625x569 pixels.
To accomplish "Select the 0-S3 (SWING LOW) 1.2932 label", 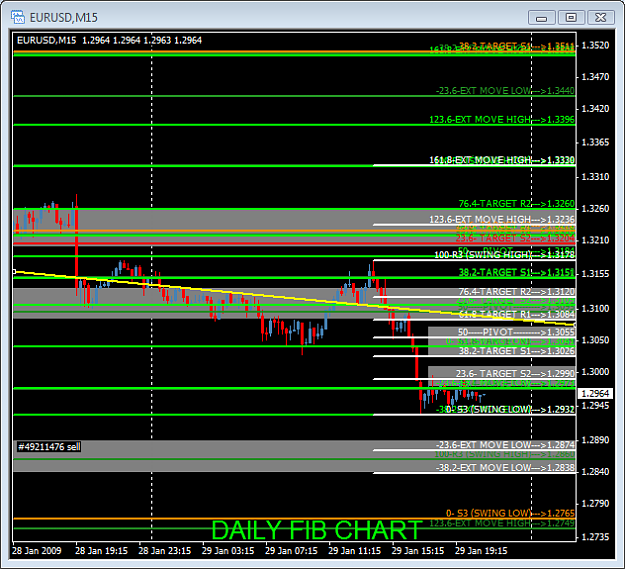I will 510,410.
